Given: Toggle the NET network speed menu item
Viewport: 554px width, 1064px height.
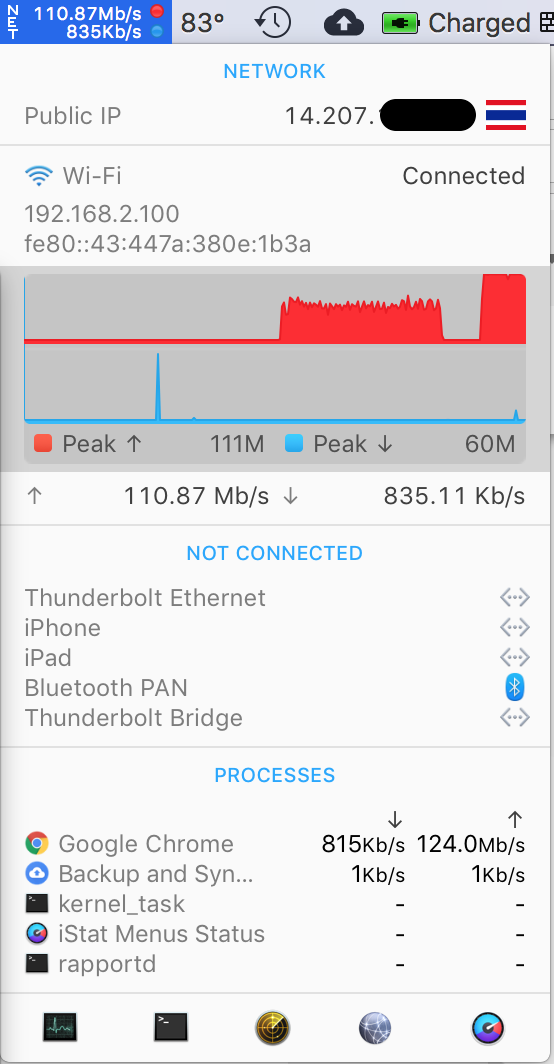Looking at the screenshot, I should (x=86, y=22).
